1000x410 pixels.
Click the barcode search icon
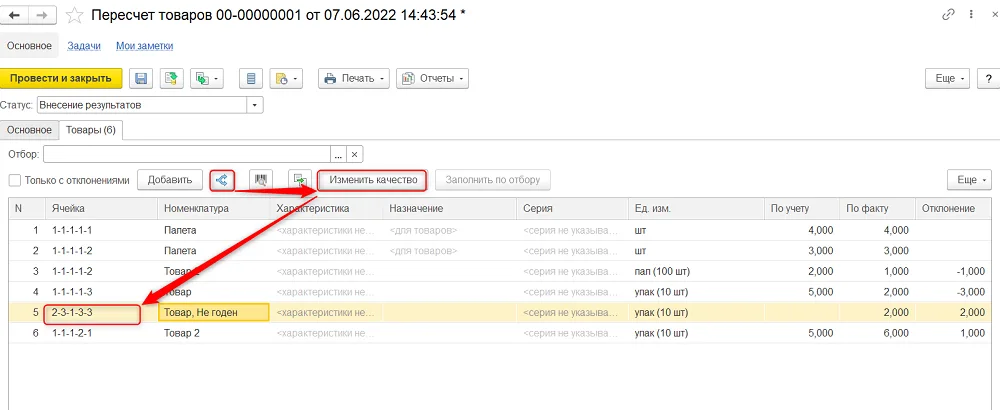point(260,180)
